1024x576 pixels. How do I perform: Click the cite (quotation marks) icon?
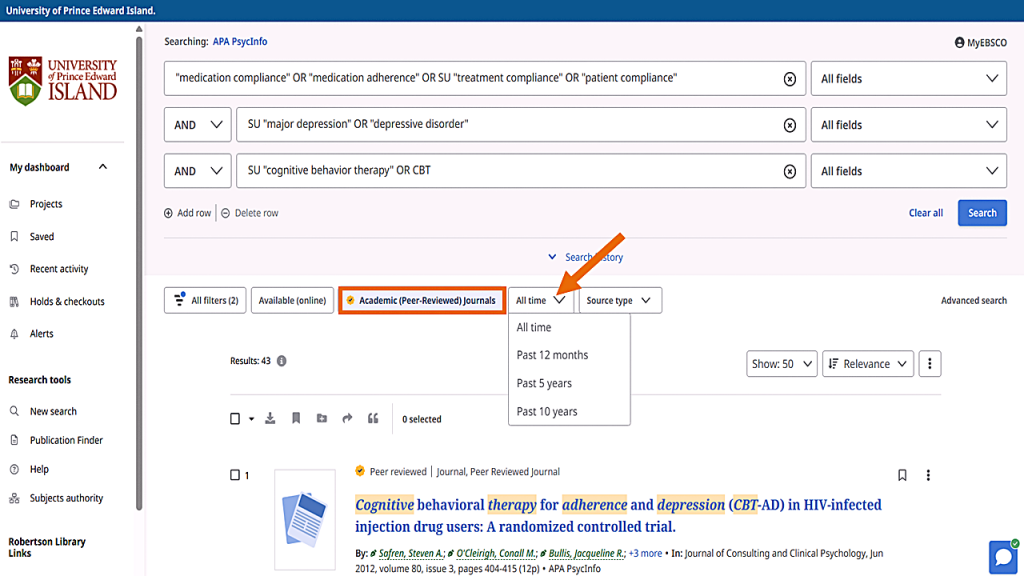(x=373, y=419)
